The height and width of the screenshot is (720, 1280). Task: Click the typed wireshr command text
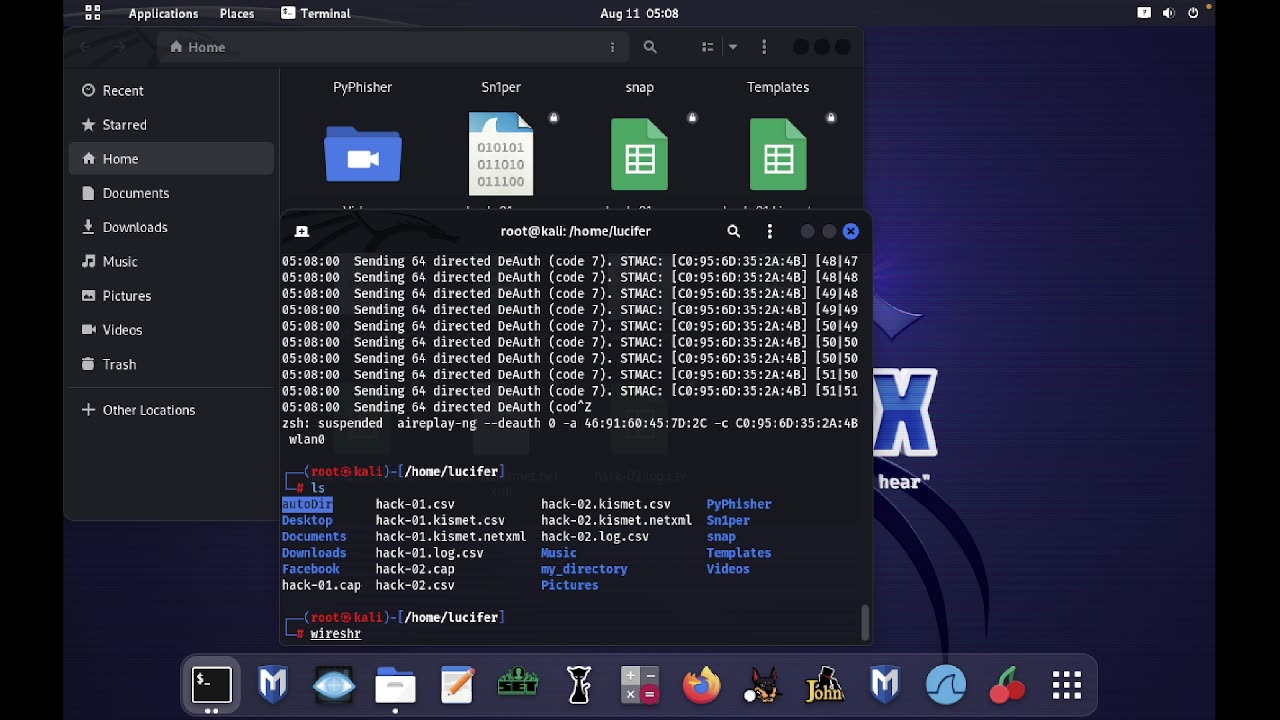click(336, 634)
